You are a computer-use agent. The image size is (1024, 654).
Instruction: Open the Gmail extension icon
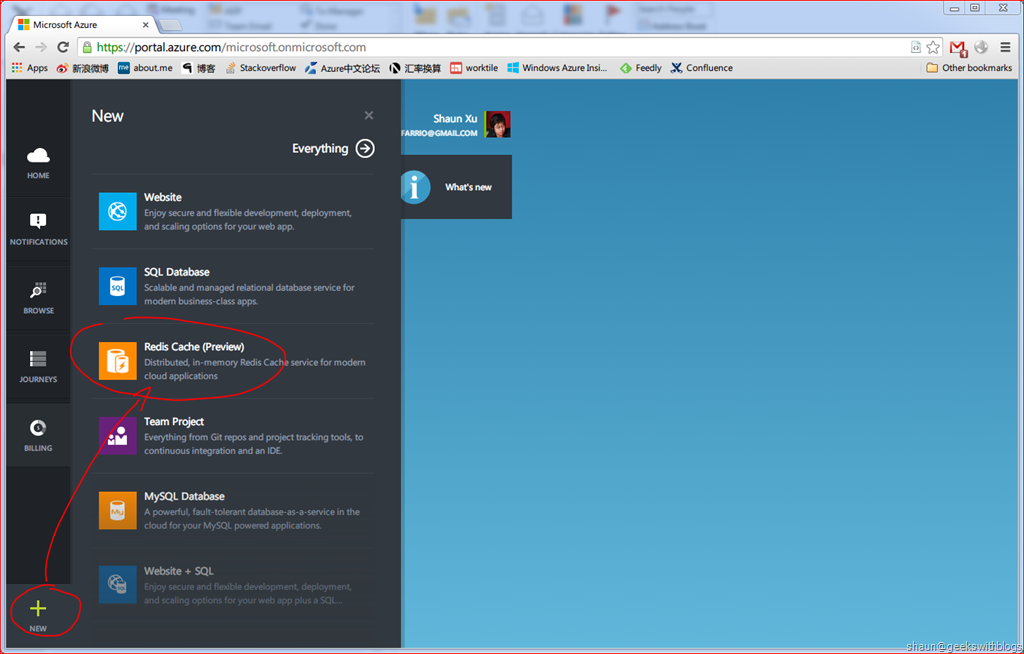coord(958,48)
